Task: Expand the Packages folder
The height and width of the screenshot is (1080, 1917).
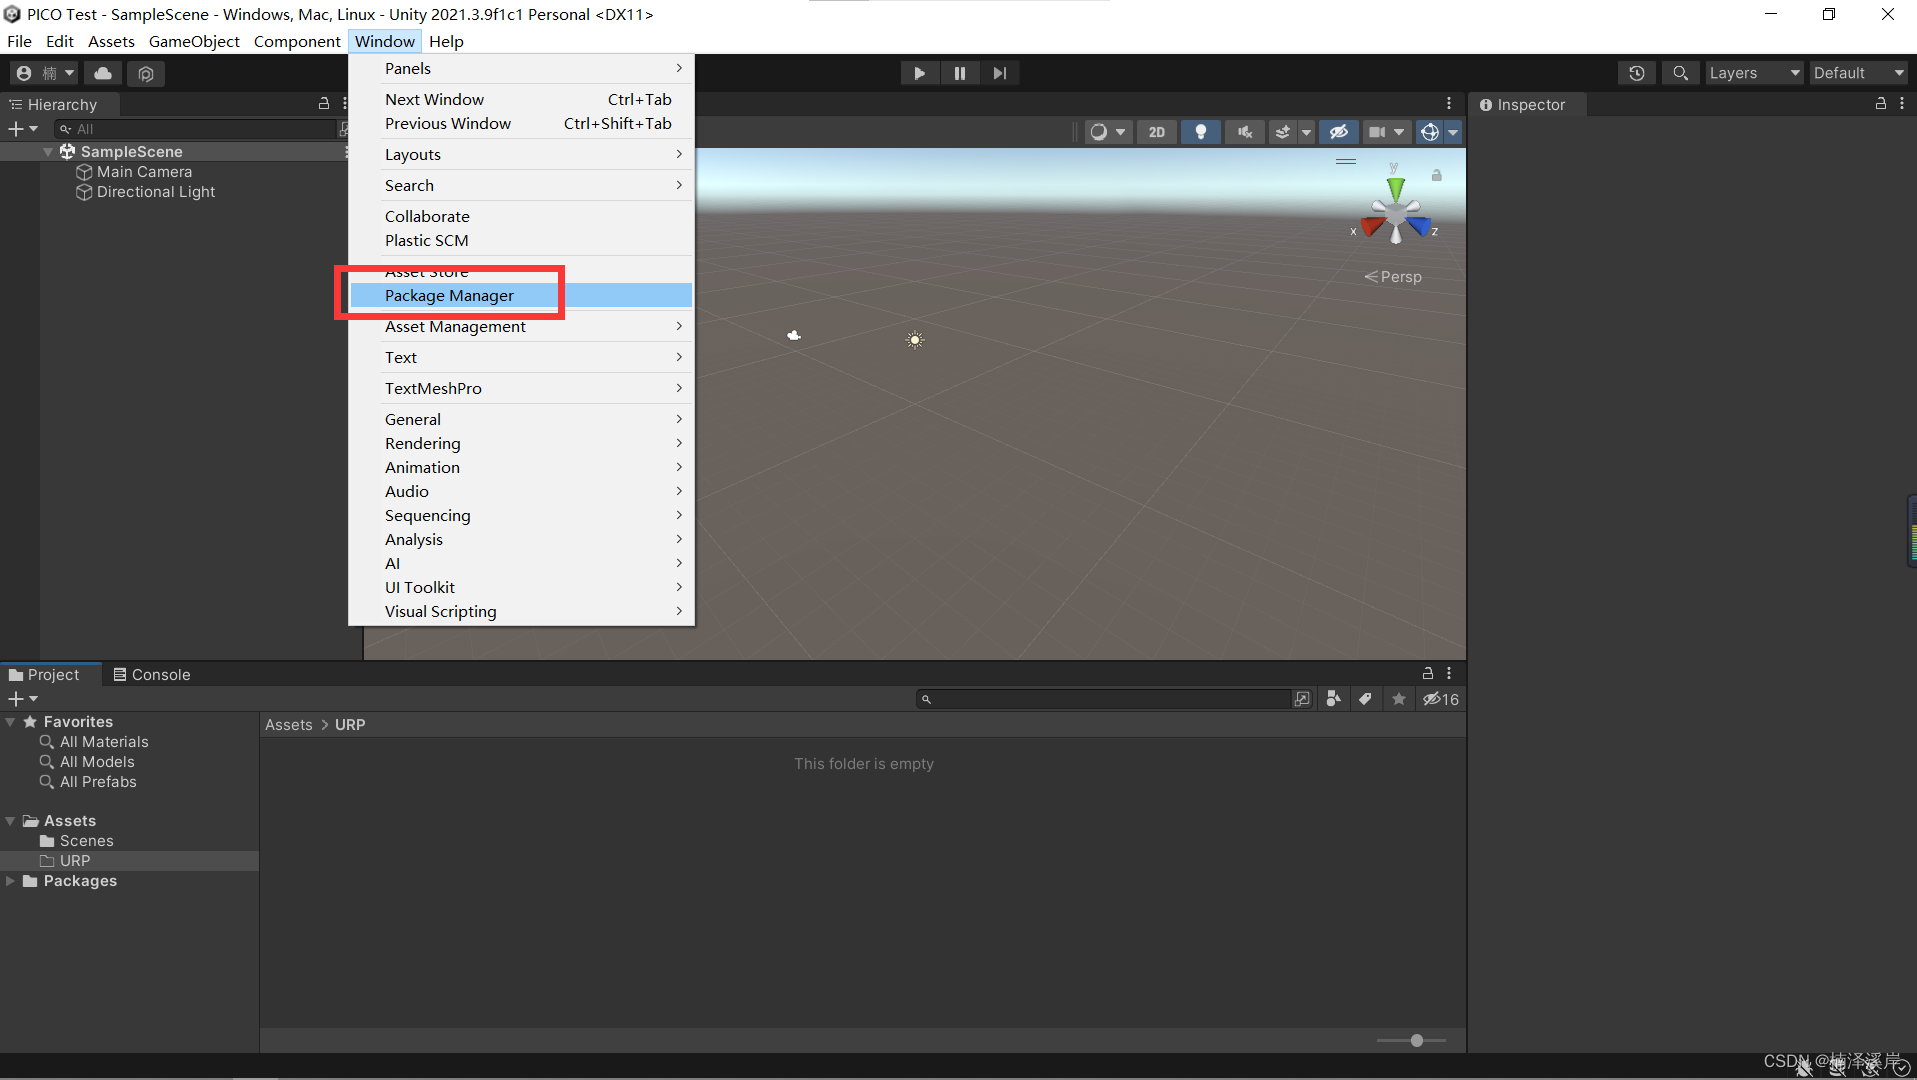Action: (x=10, y=881)
